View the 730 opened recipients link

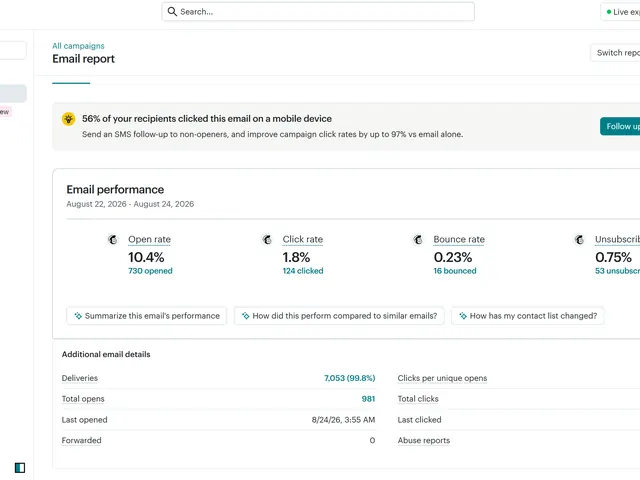pos(150,271)
